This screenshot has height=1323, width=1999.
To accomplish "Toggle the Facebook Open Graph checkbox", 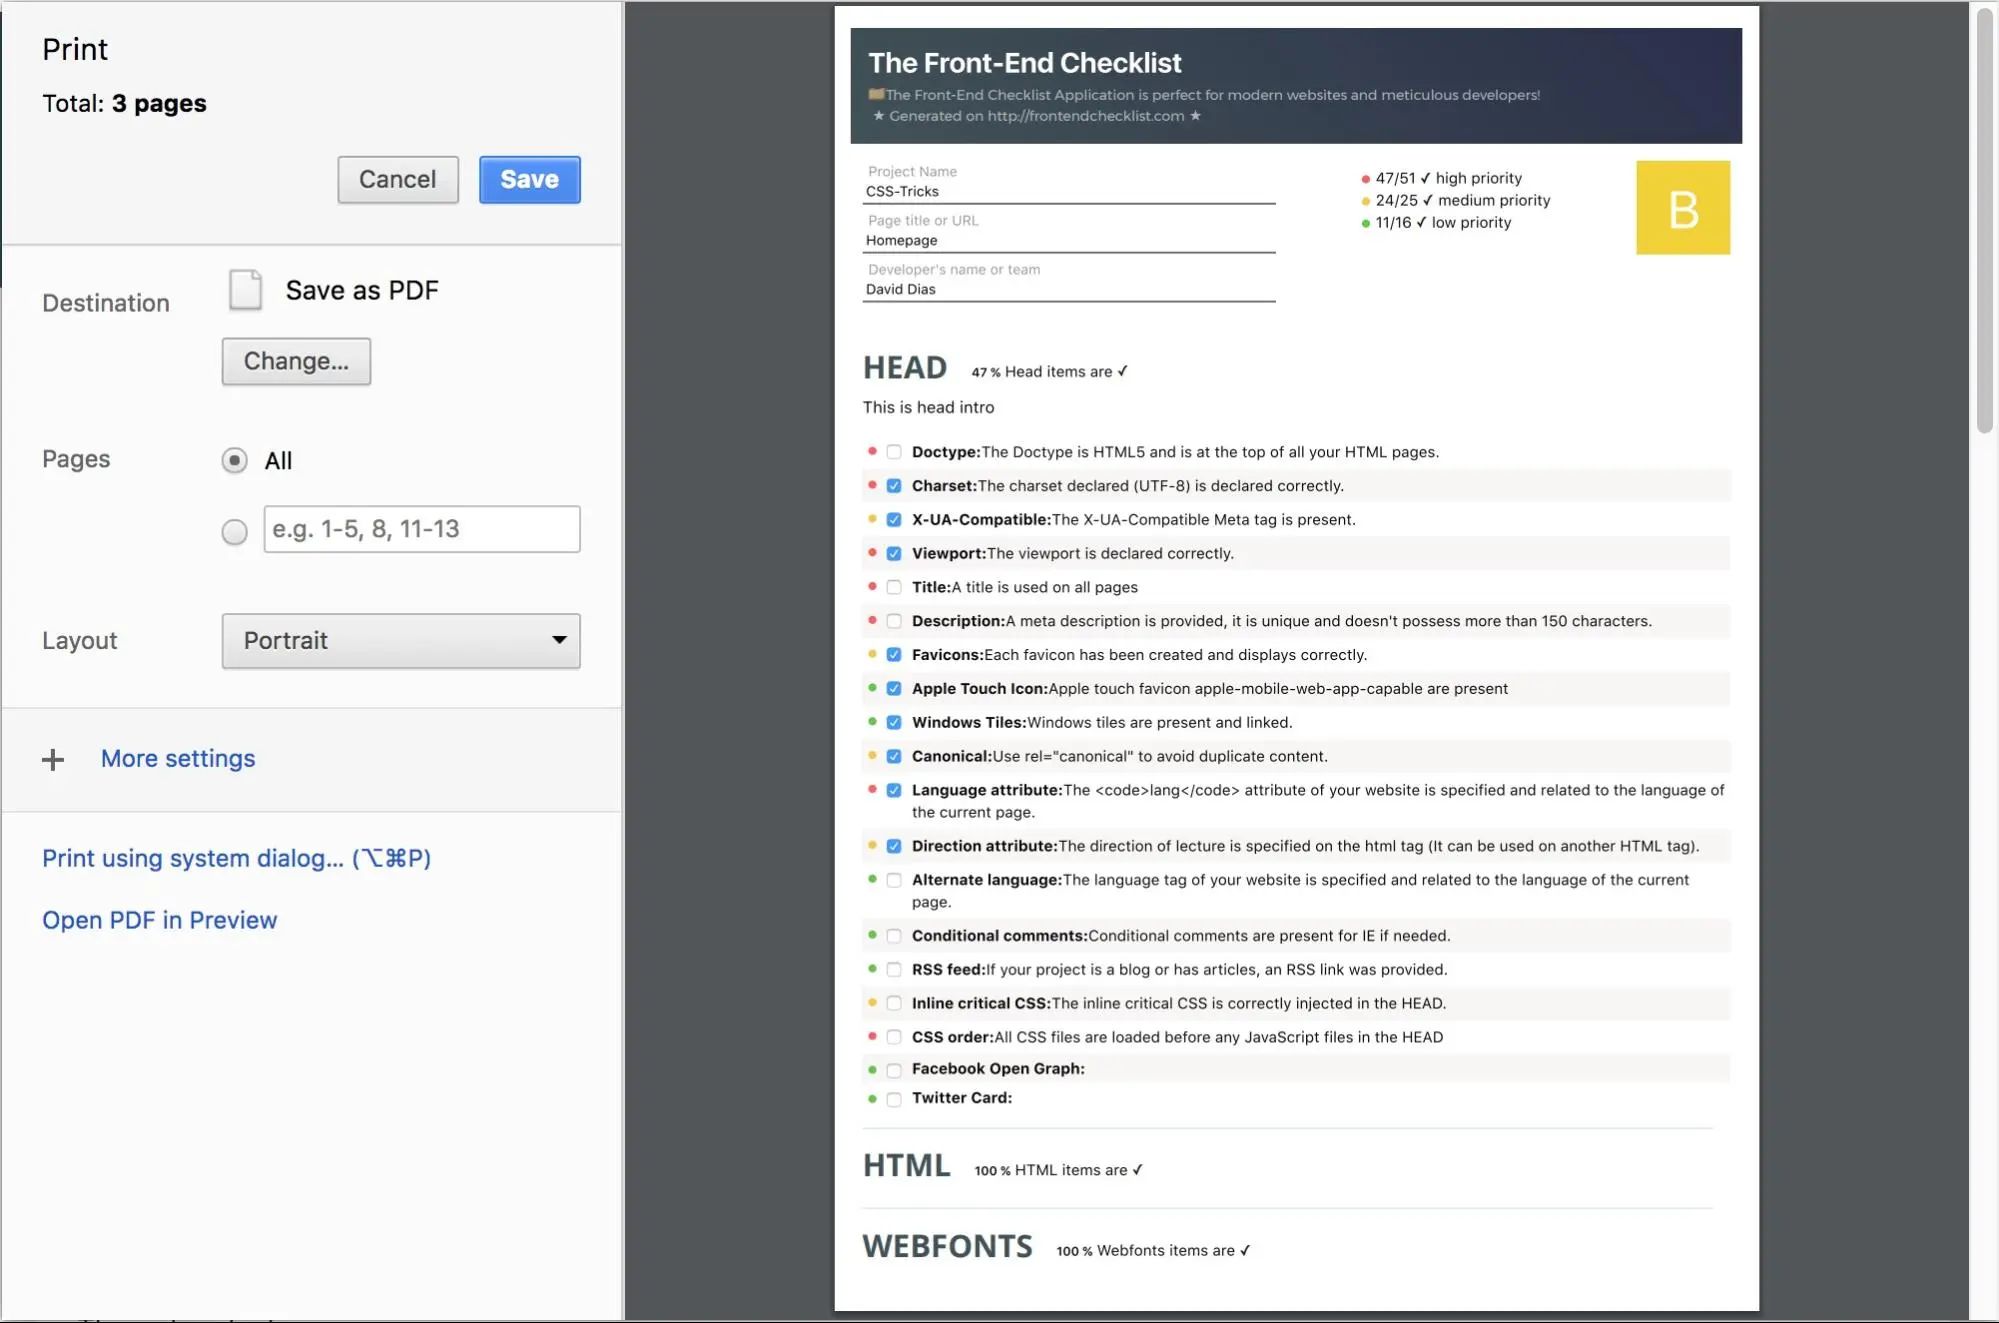I will coord(894,1070).
